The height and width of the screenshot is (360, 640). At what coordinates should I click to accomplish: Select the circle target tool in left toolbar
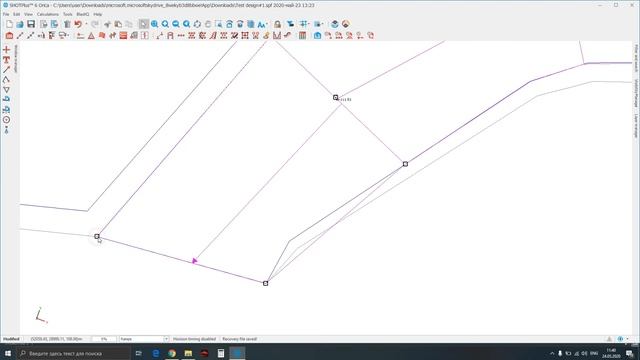coord(7,120)
